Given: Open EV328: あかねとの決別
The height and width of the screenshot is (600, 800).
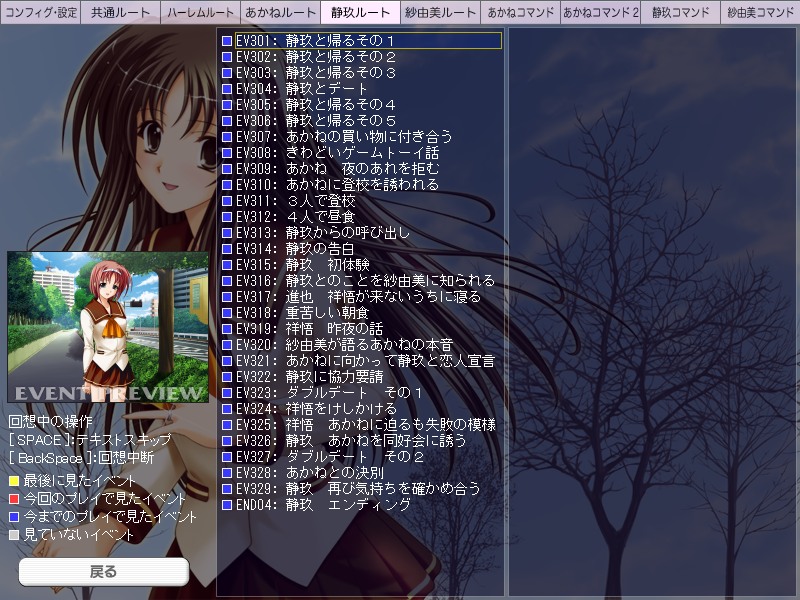Looking at the screenshot, I should (x=309, y=473).
